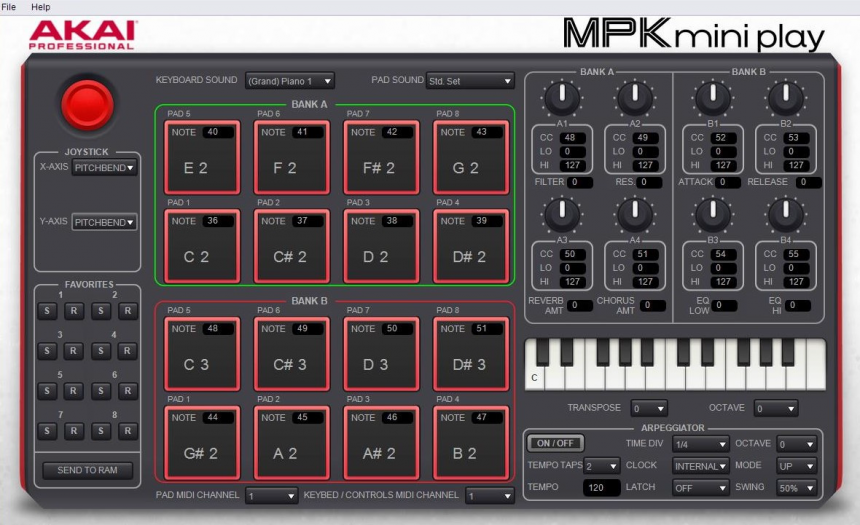The height and width of the screenshot is (525, 860).
Task: Open the Help menu
Action: point(41,7)
